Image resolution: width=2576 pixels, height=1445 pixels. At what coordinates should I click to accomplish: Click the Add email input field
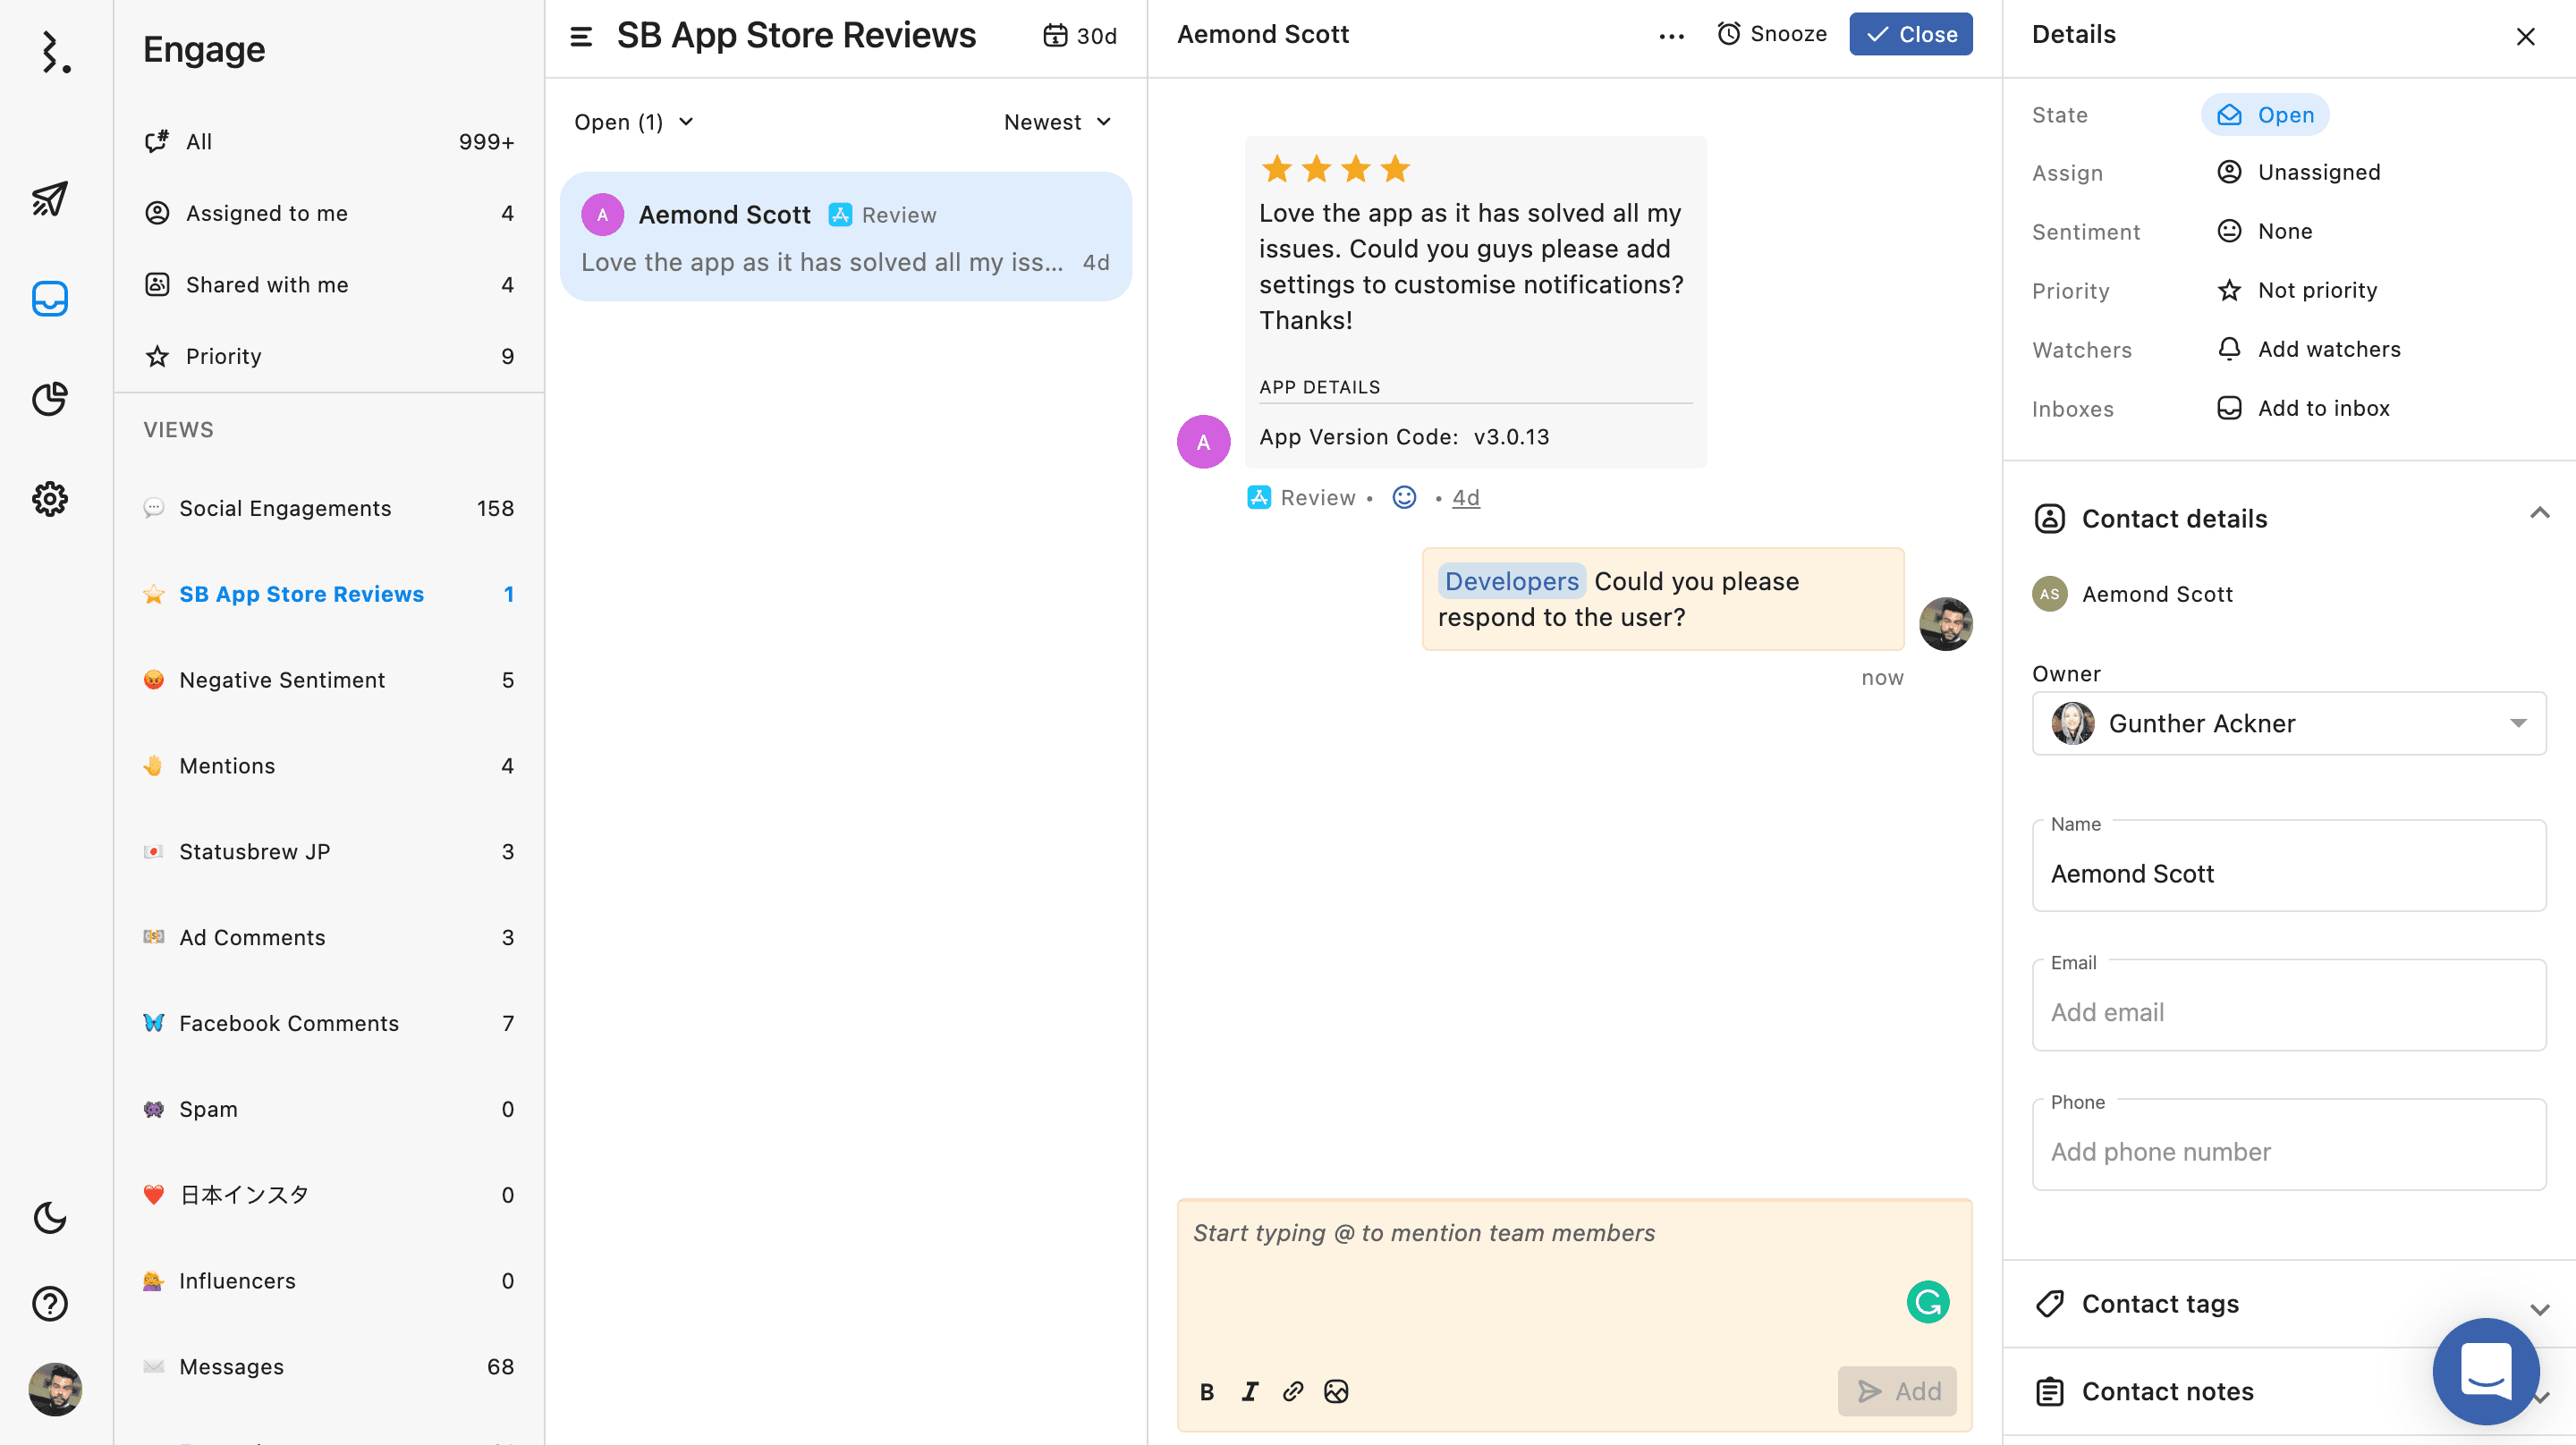tap(2288, 1012)
